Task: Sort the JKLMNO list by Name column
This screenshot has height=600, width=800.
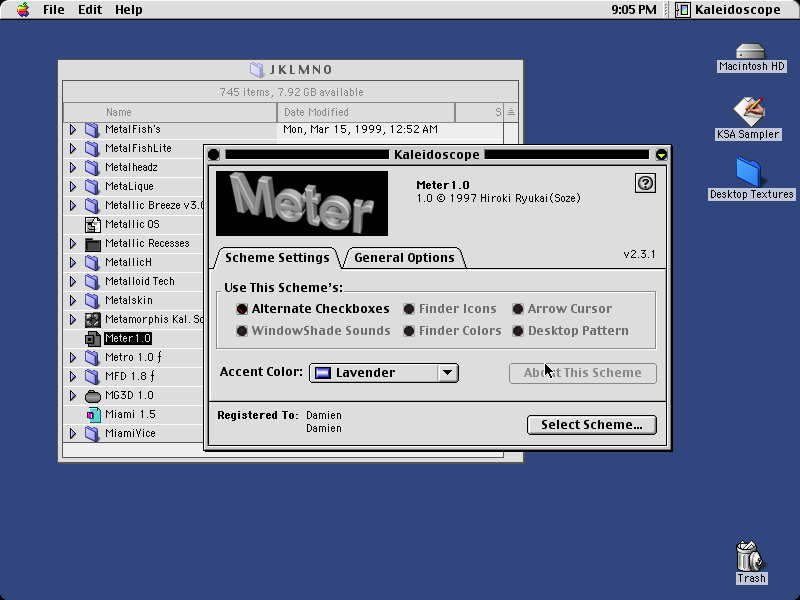Action: (170, 112)
